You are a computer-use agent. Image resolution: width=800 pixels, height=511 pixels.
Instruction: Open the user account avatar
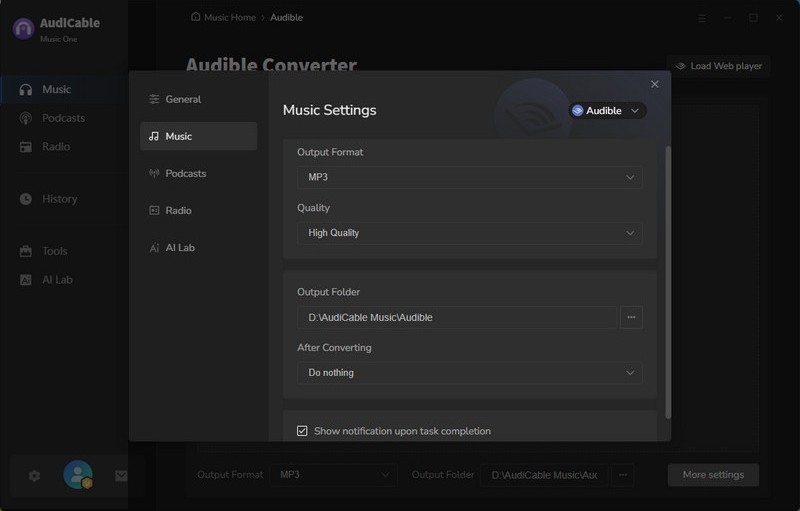tap(78, 475)
